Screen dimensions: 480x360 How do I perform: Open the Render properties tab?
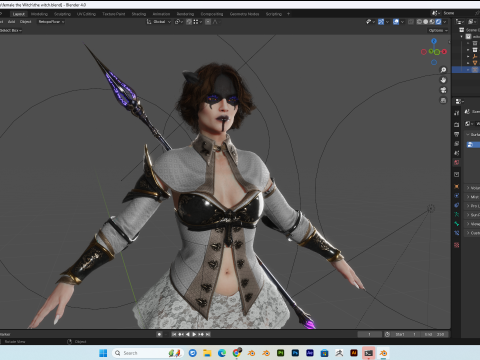click(457, 125)
